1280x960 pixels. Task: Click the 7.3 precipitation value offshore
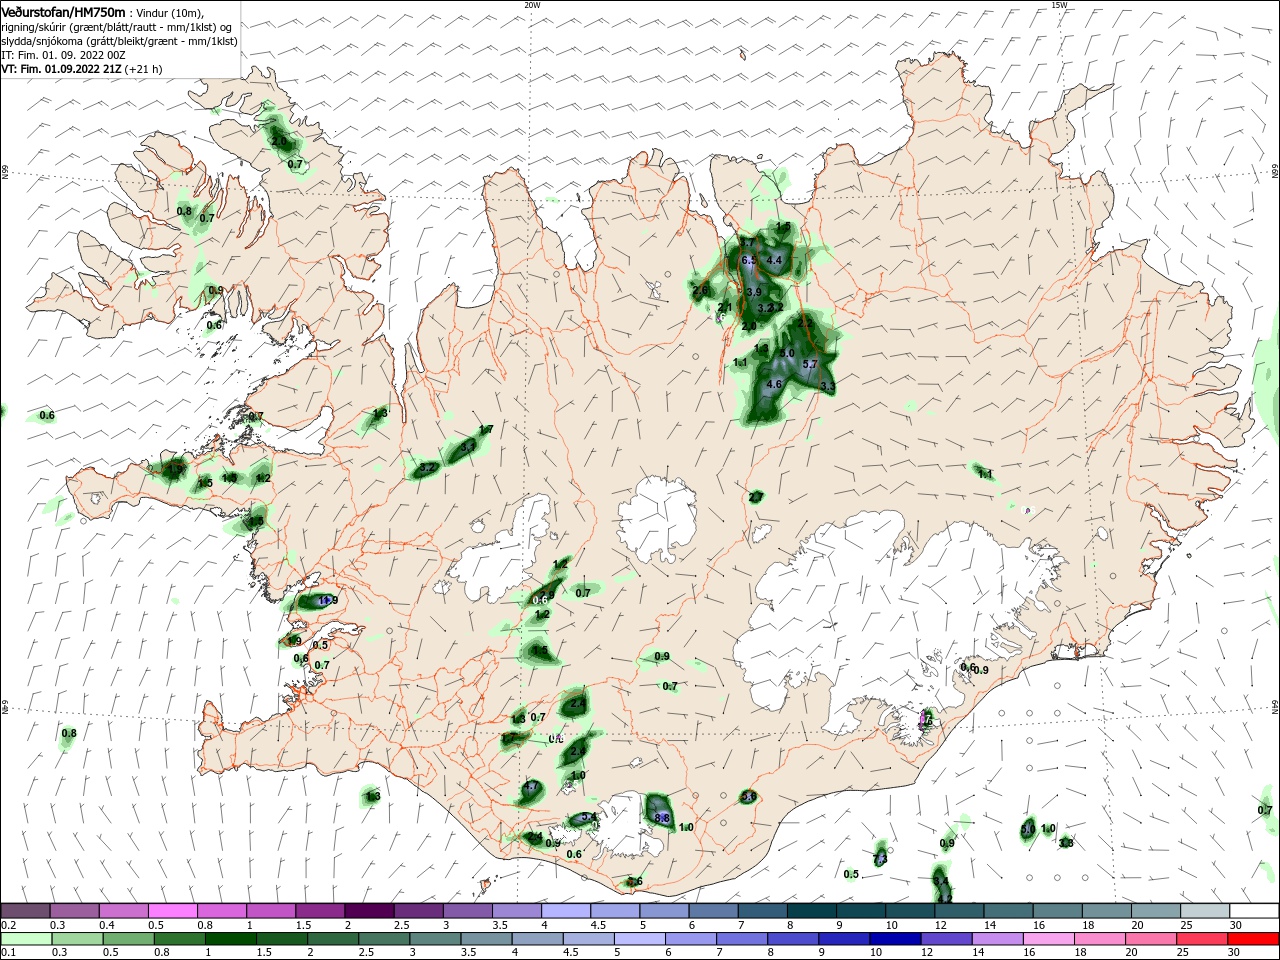click(880, 859)
